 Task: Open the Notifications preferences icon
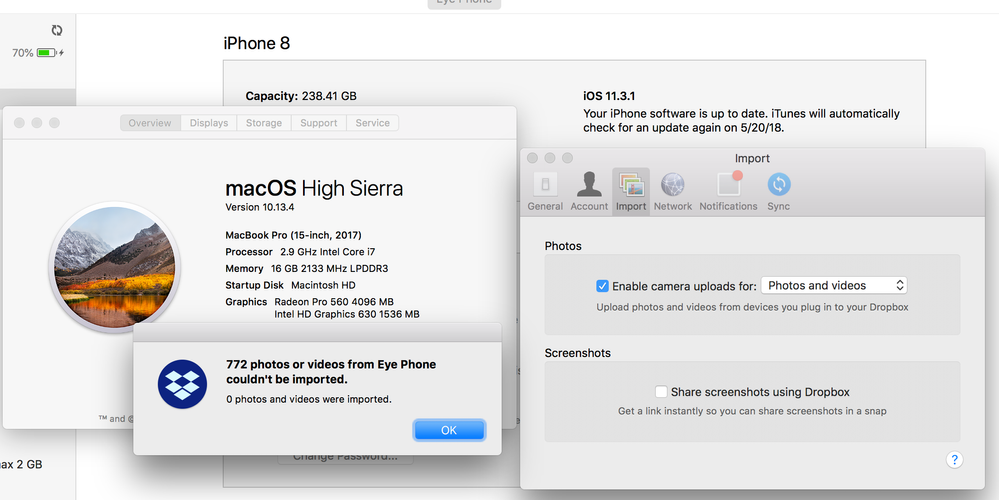click(728, 190)
